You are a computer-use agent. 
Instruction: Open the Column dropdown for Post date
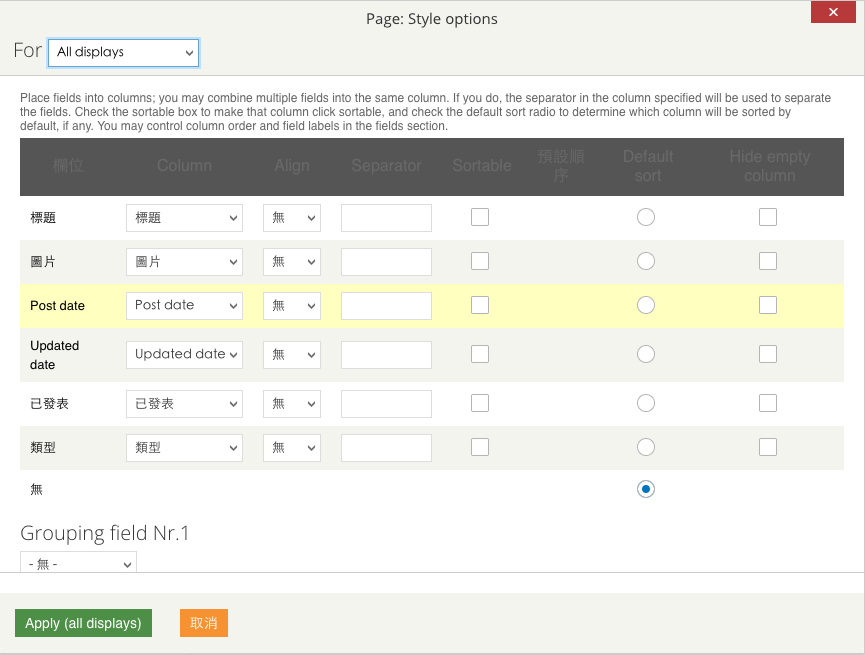point(184,306)
